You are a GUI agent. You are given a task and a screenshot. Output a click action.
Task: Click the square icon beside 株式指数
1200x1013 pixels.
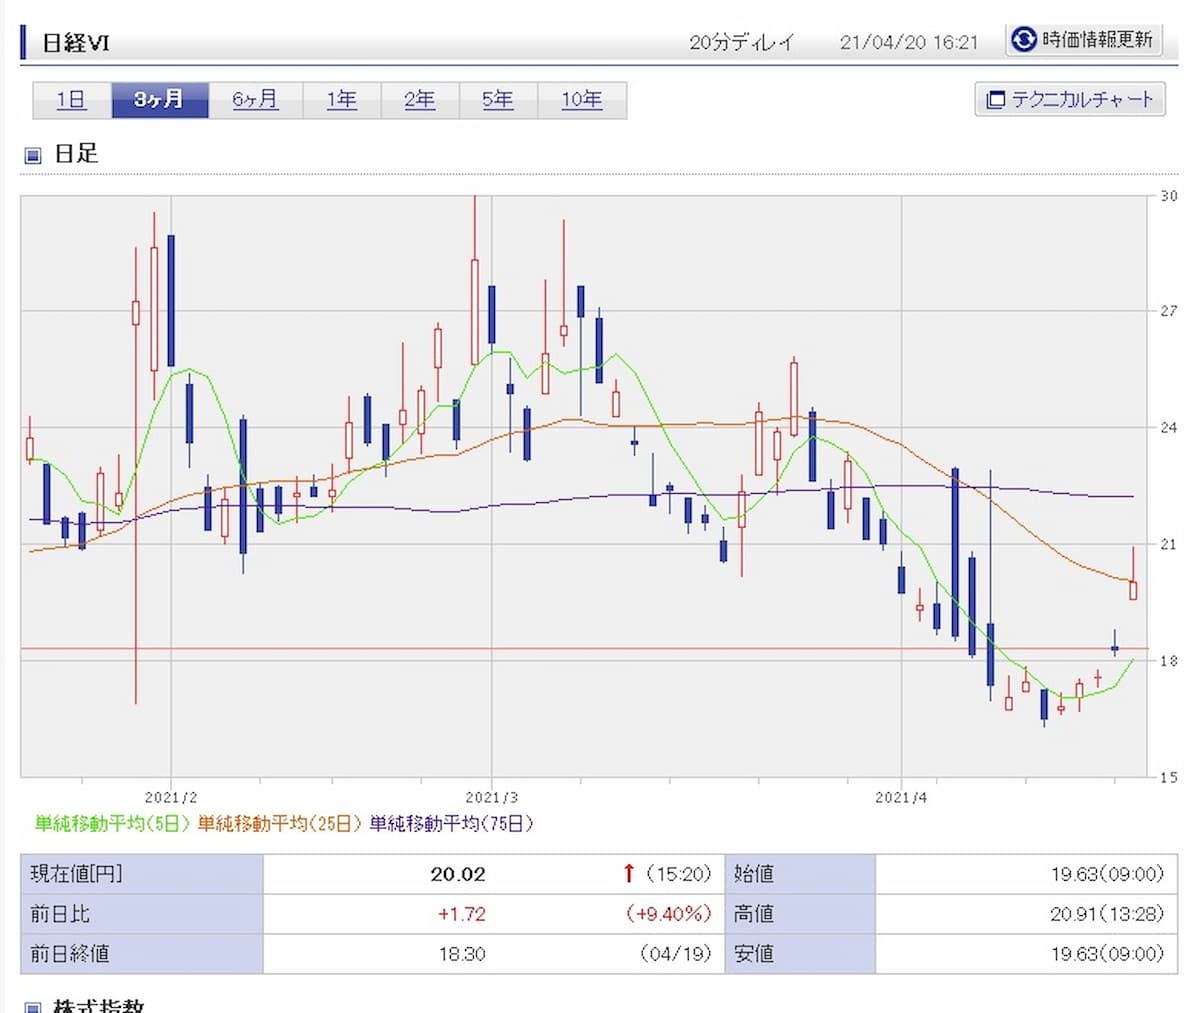coord(33,1007)
